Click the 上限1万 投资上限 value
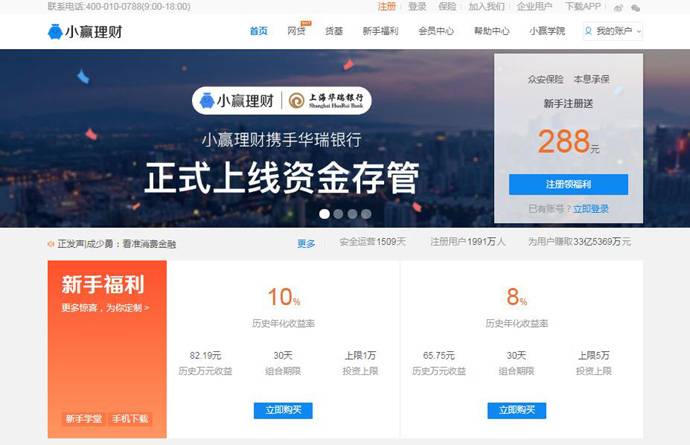 coord(360,355)
